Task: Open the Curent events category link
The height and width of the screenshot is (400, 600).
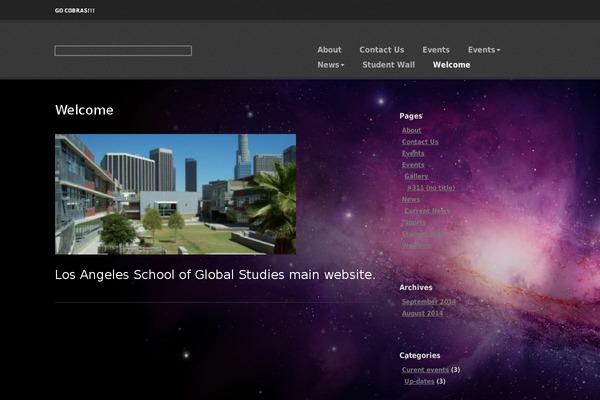Action: point(425,370)
